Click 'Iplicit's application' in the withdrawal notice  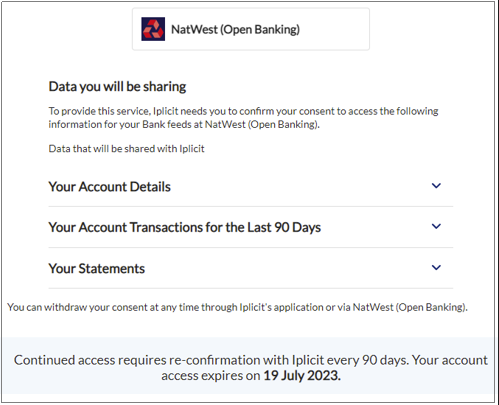click(x=281, y=307)
